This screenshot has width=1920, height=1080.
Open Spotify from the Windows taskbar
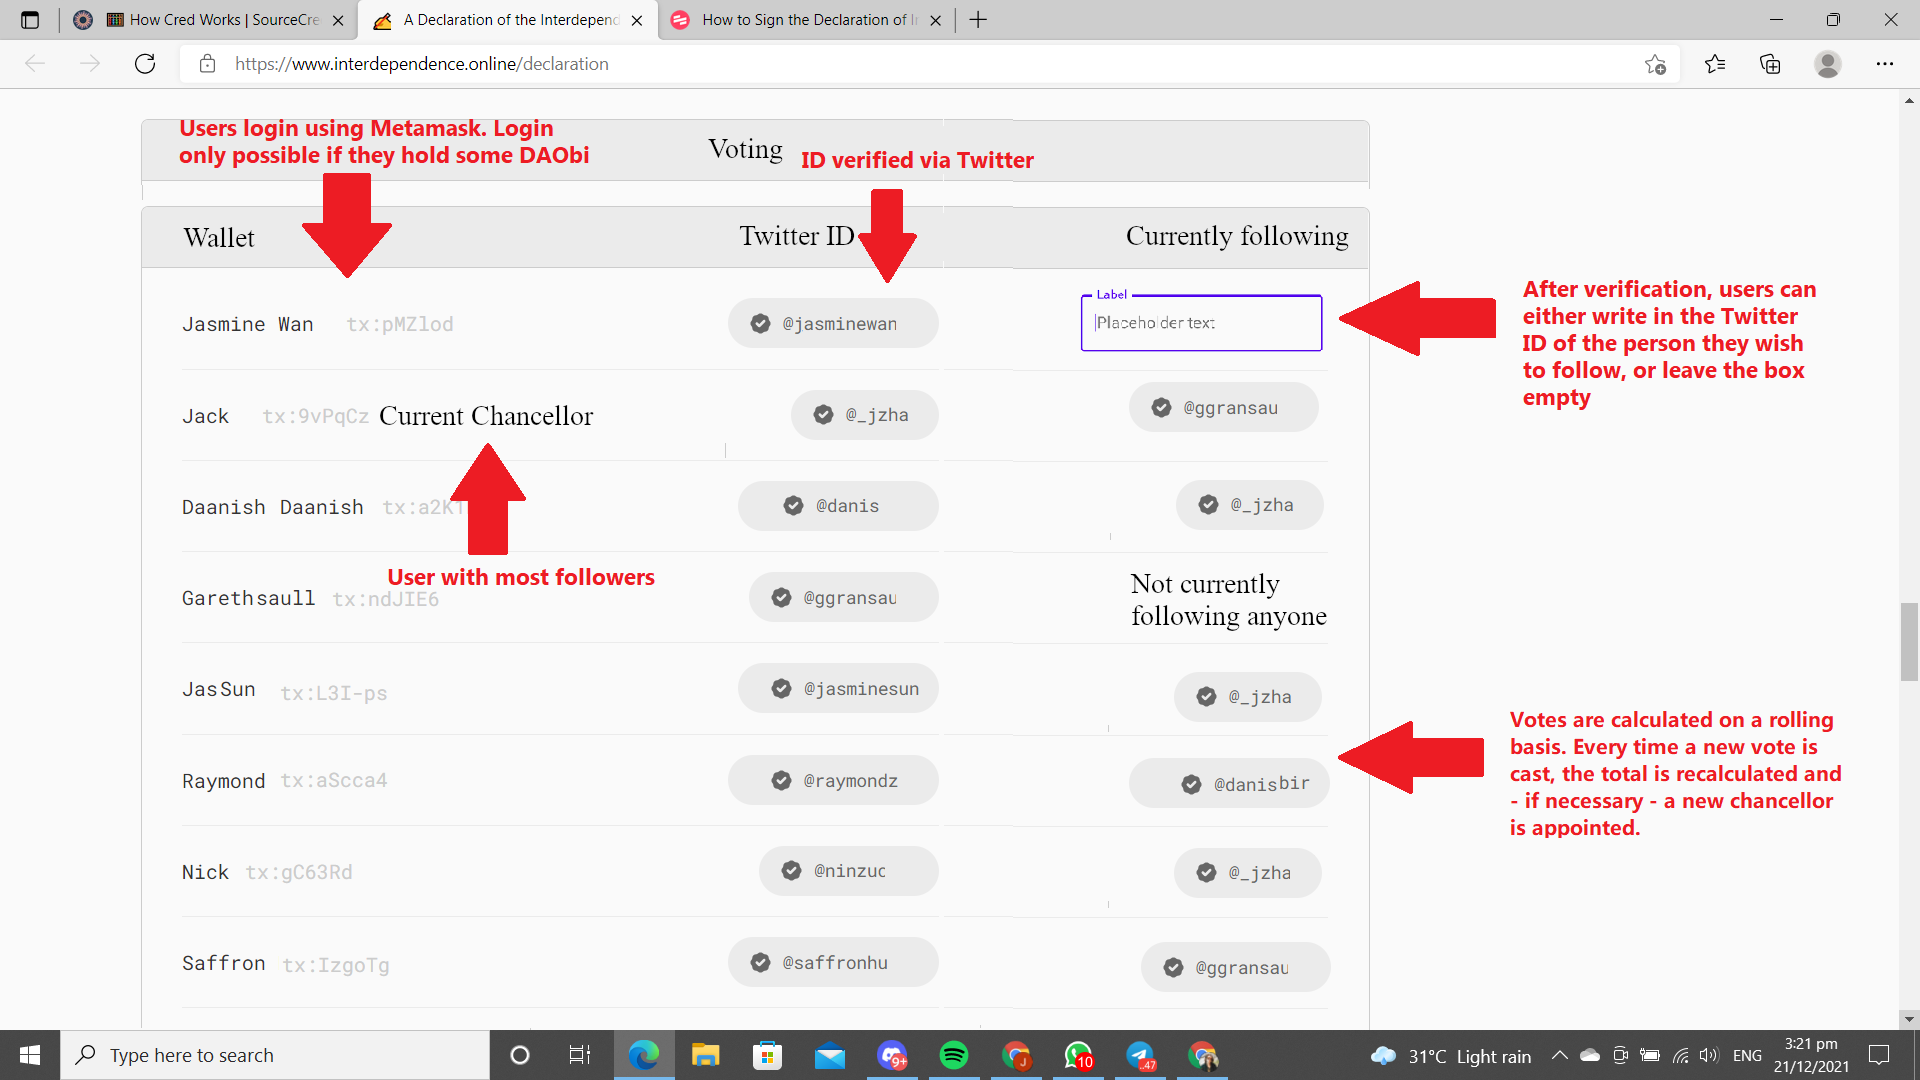pos(952,1054)
